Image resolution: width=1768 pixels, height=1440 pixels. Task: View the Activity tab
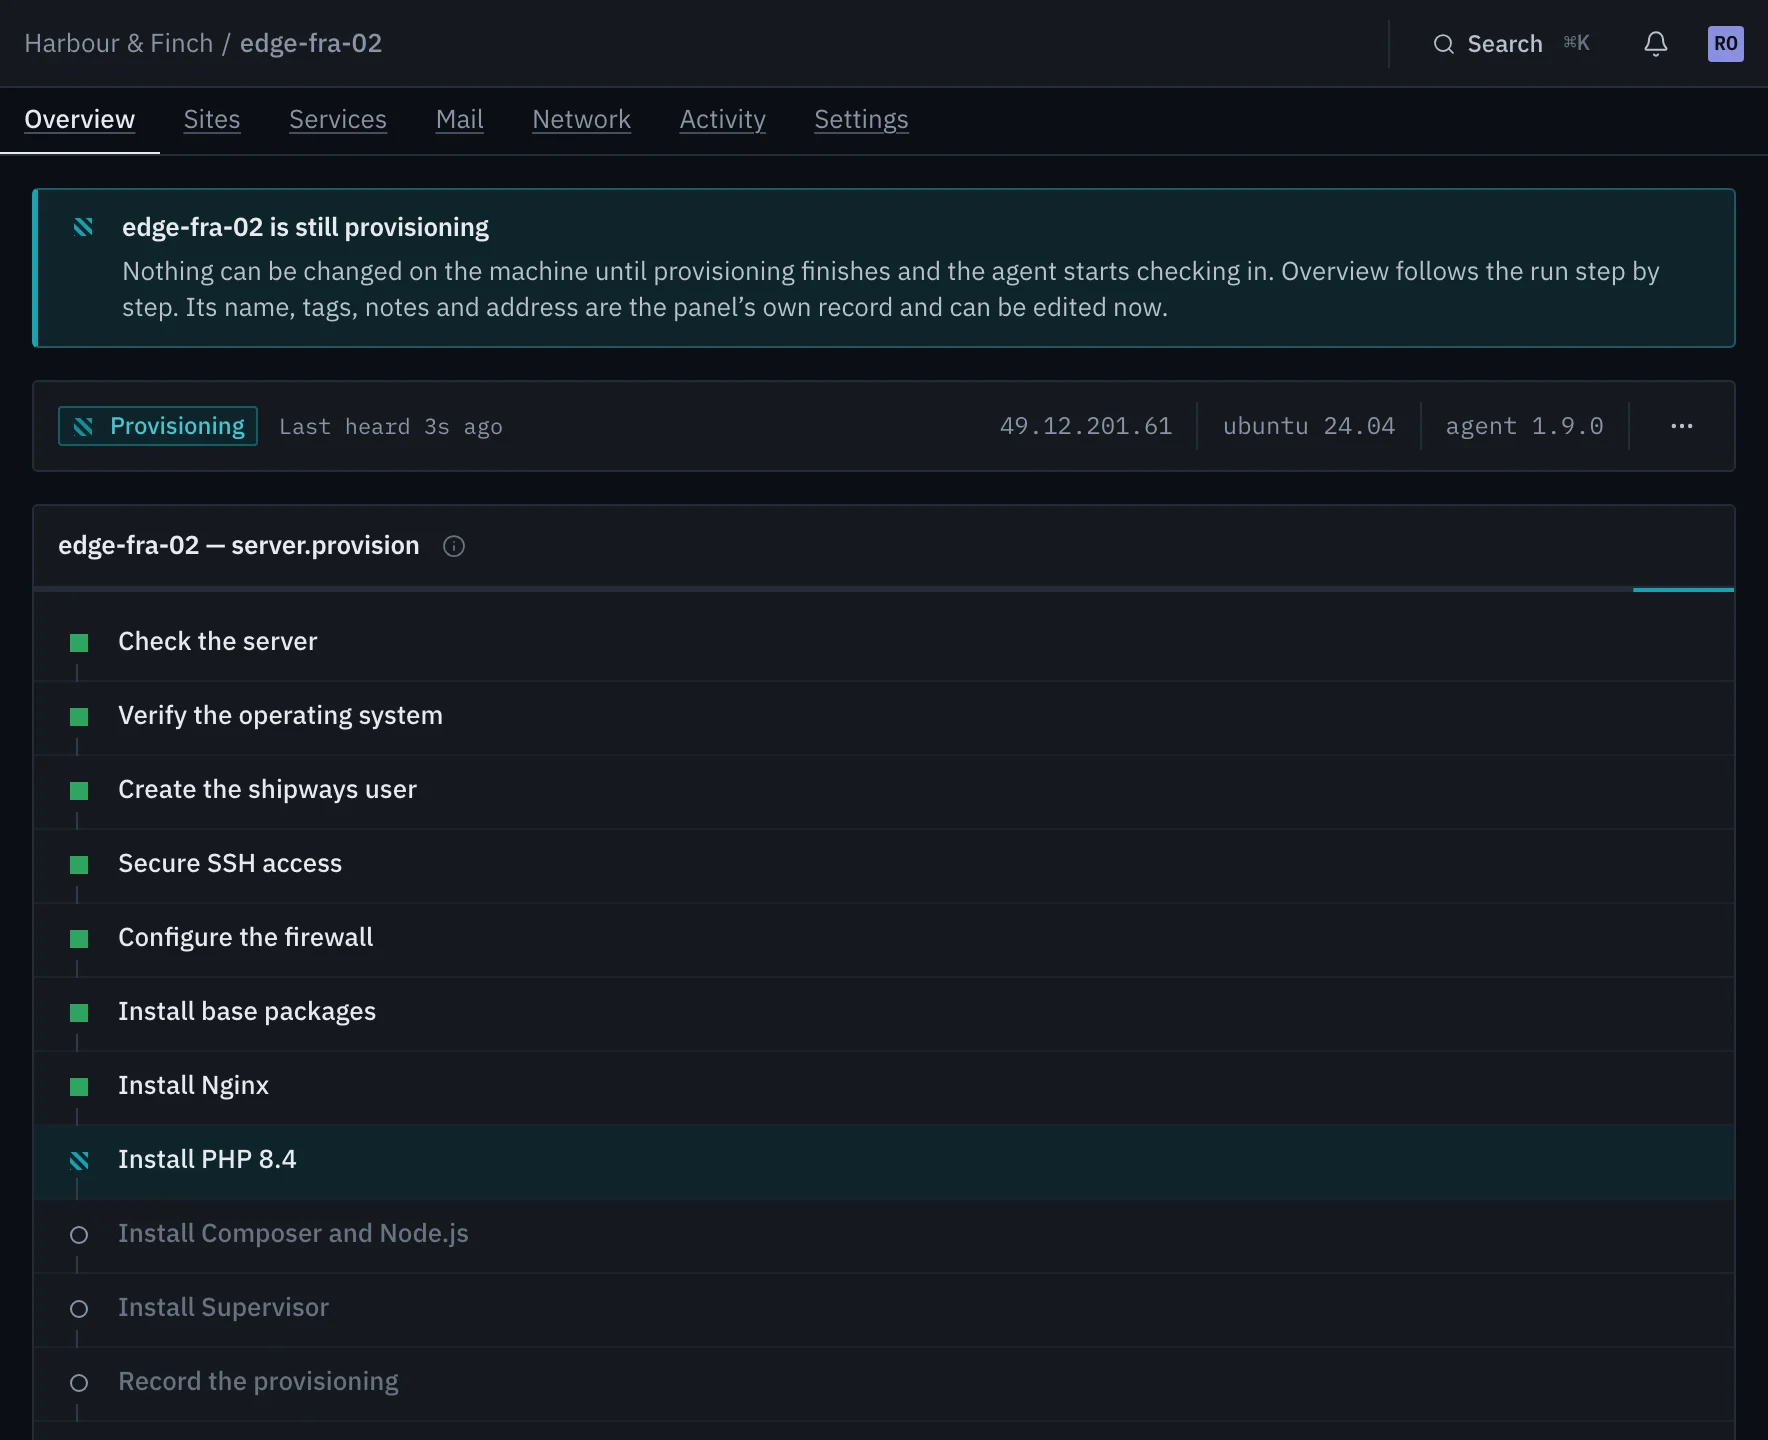723,120
